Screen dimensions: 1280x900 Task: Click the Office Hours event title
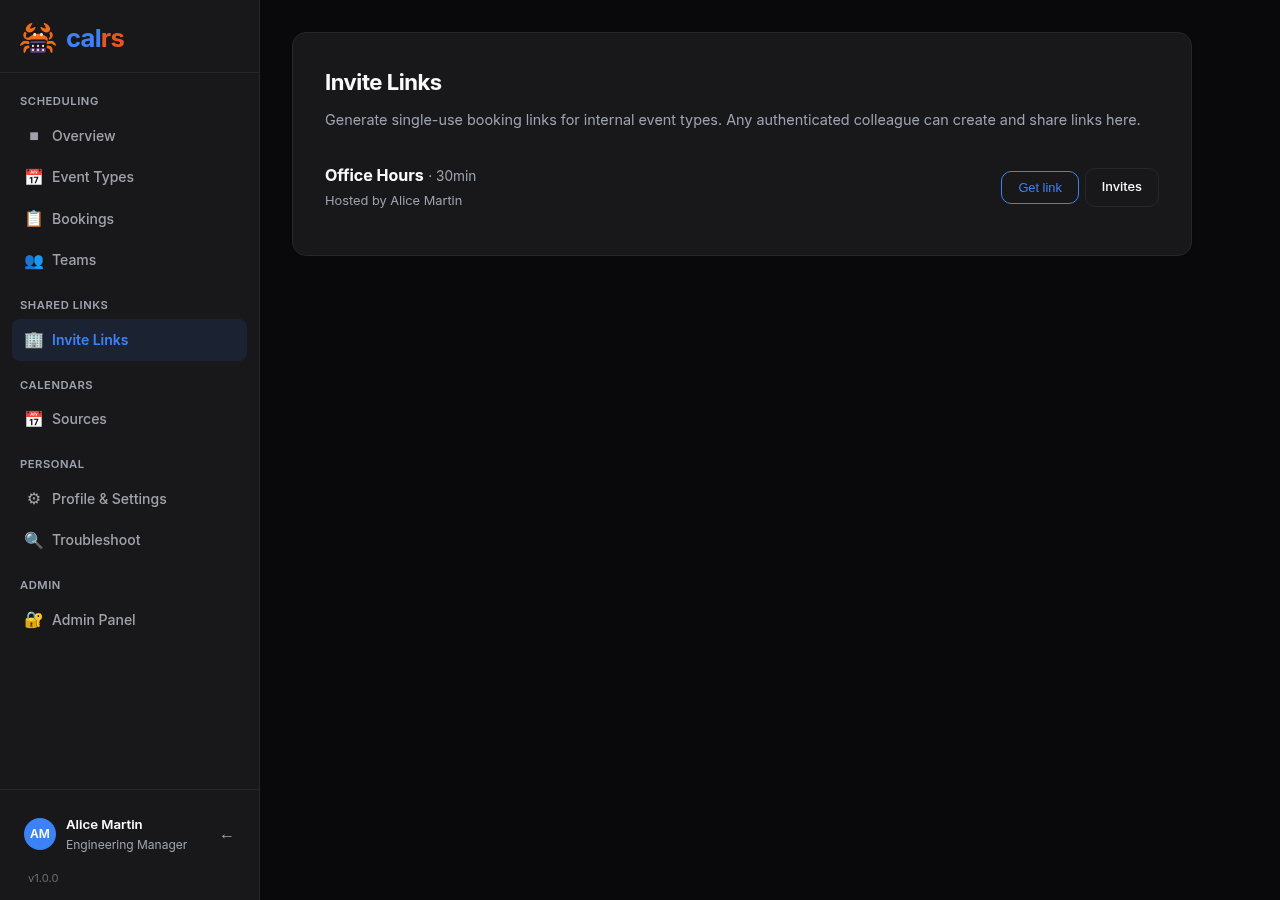pos(374,175)
